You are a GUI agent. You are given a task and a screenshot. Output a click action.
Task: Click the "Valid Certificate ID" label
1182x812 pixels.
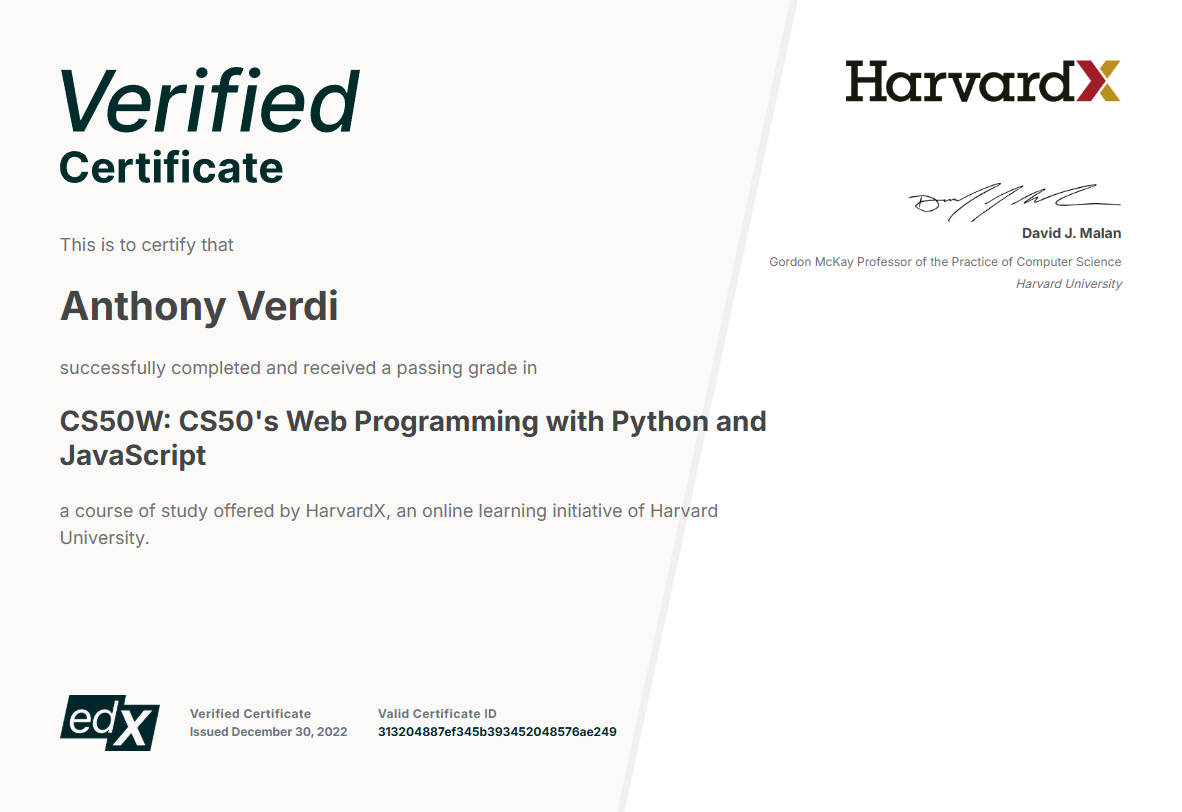click(x=437, y=714)
